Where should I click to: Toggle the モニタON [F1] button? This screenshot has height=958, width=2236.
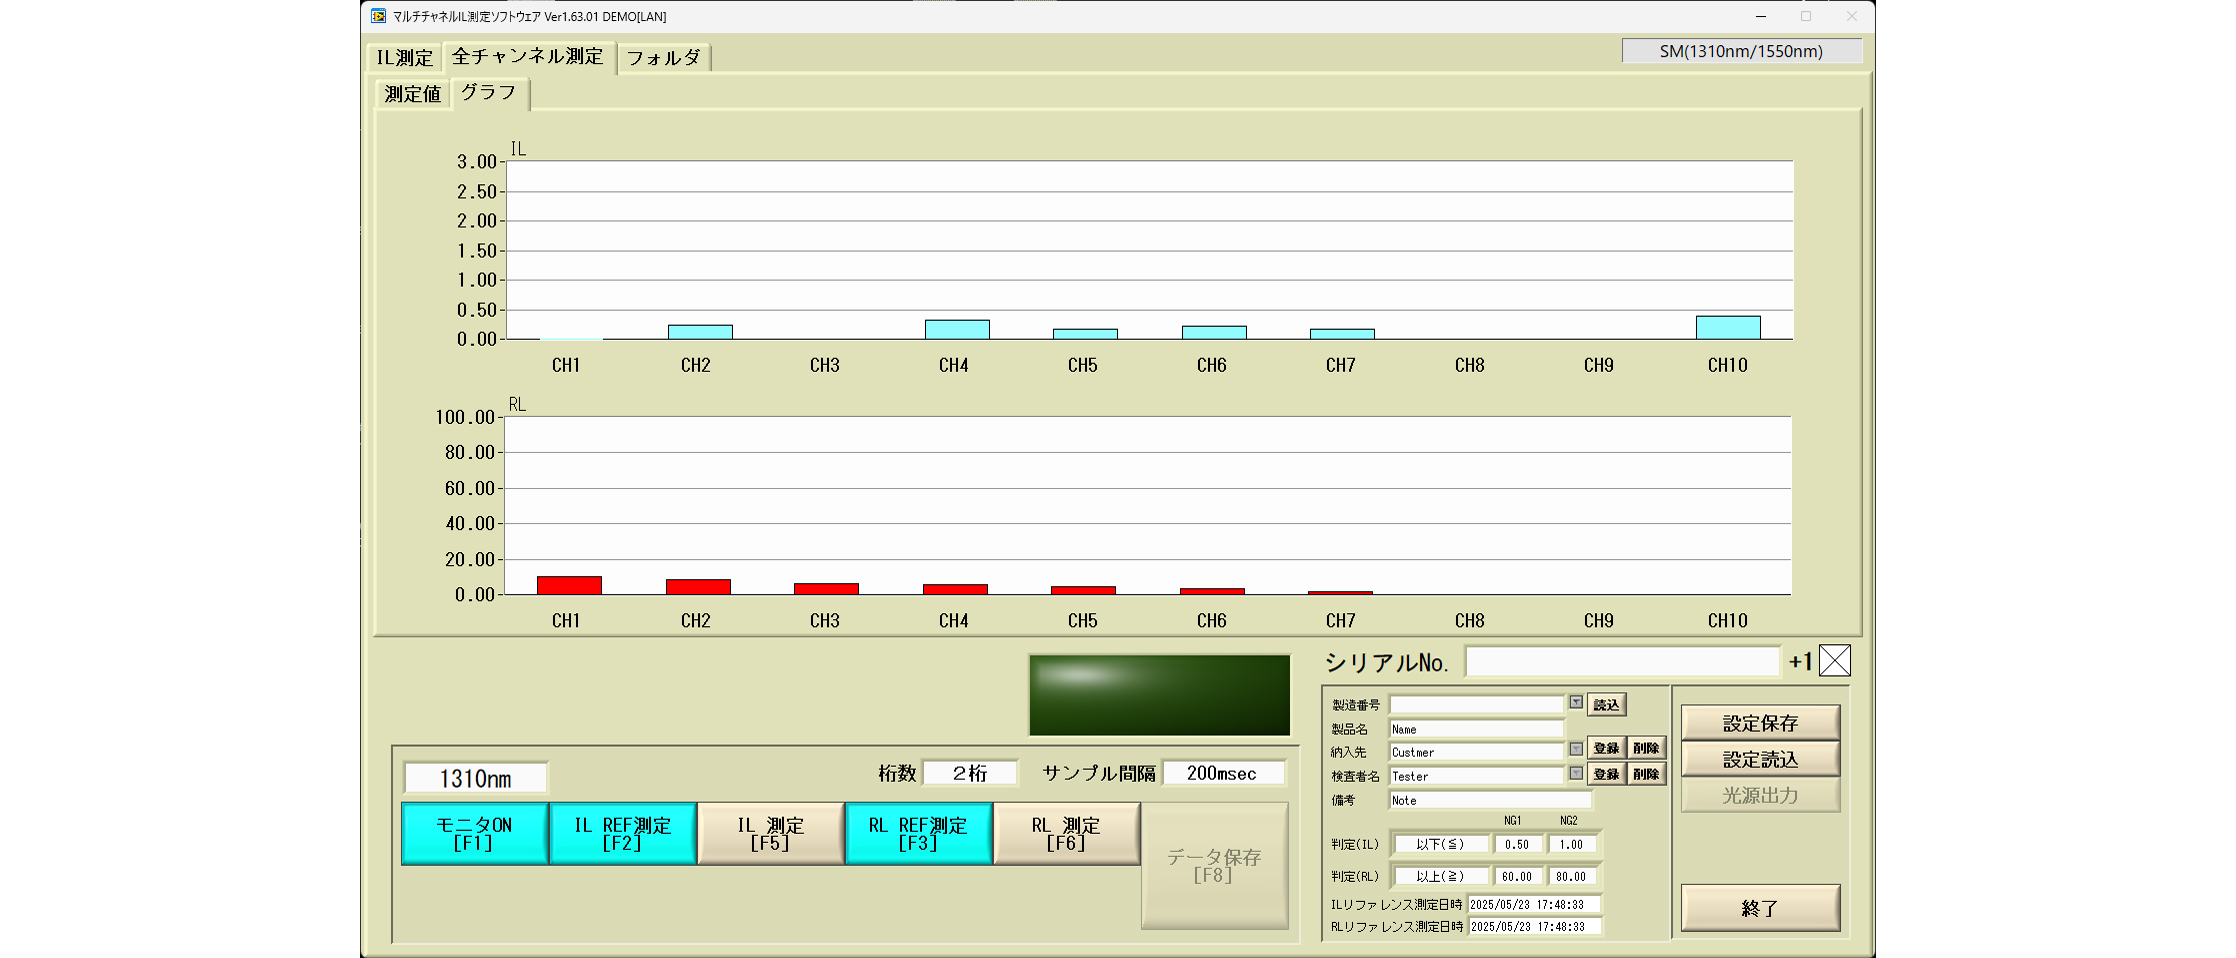pyautogui.click(x=474, y=834)
